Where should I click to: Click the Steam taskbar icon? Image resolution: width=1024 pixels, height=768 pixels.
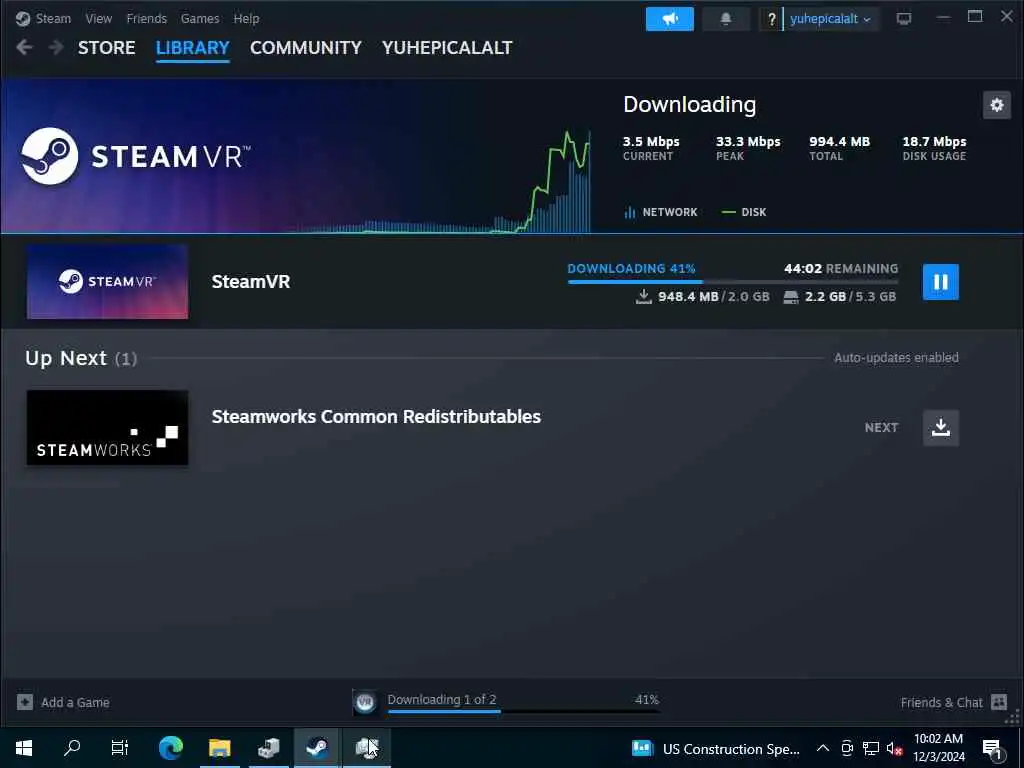pyautogui.click(x=317, y=748)
